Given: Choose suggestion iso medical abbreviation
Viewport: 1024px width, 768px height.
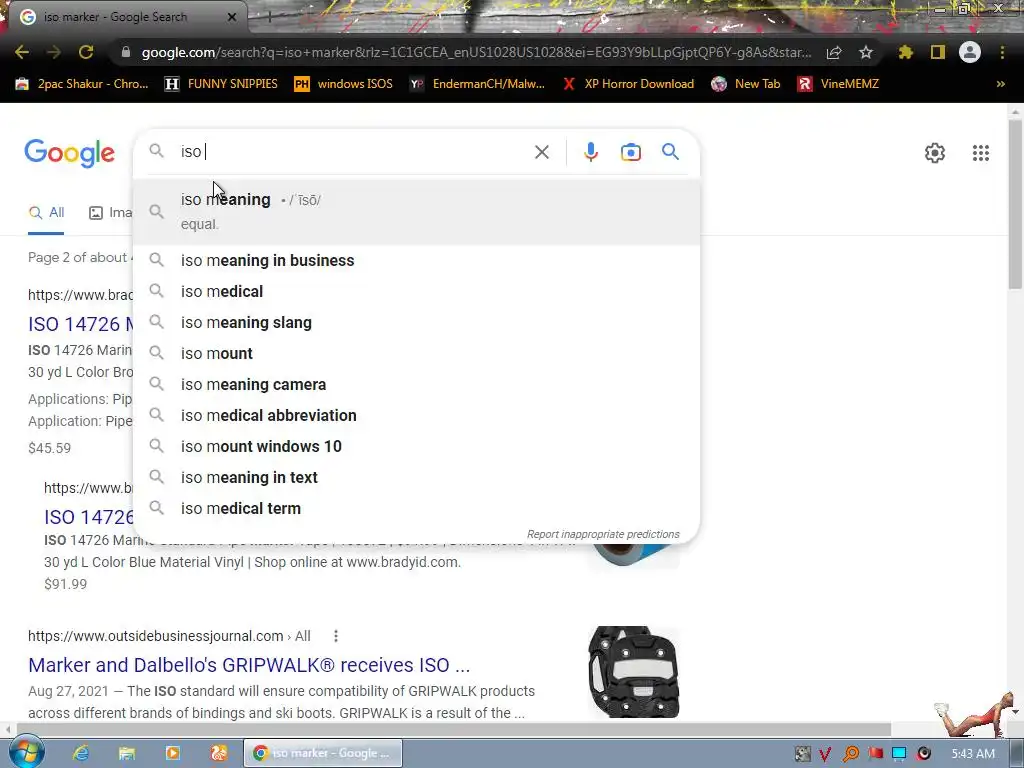Looking at the screenshot, I should (416, 415).
